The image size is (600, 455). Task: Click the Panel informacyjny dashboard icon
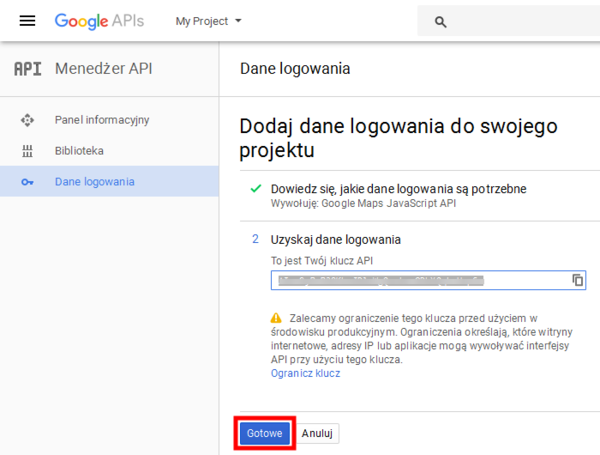[27, 120]
